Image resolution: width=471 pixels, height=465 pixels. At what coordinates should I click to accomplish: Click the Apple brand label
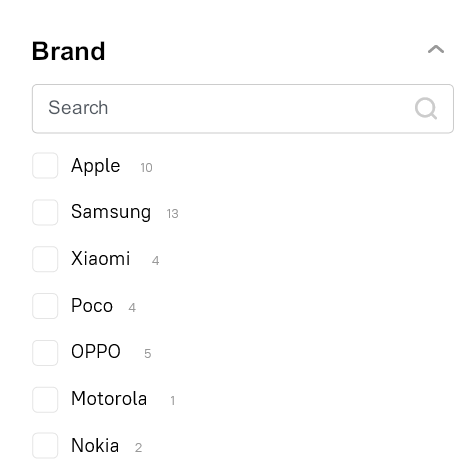[96, 166]
